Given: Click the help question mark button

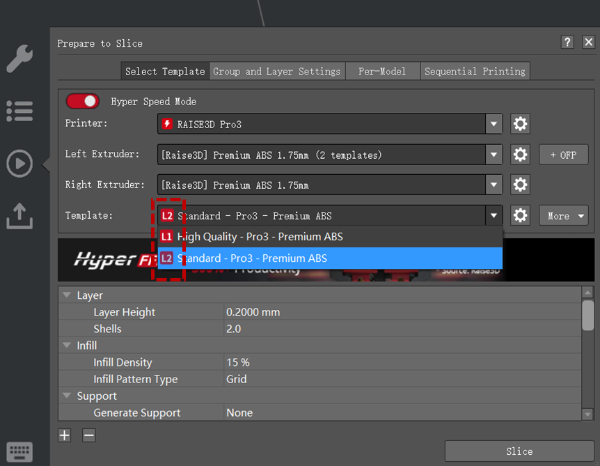Looking at the screenshot, I should [x=567, y=43].
